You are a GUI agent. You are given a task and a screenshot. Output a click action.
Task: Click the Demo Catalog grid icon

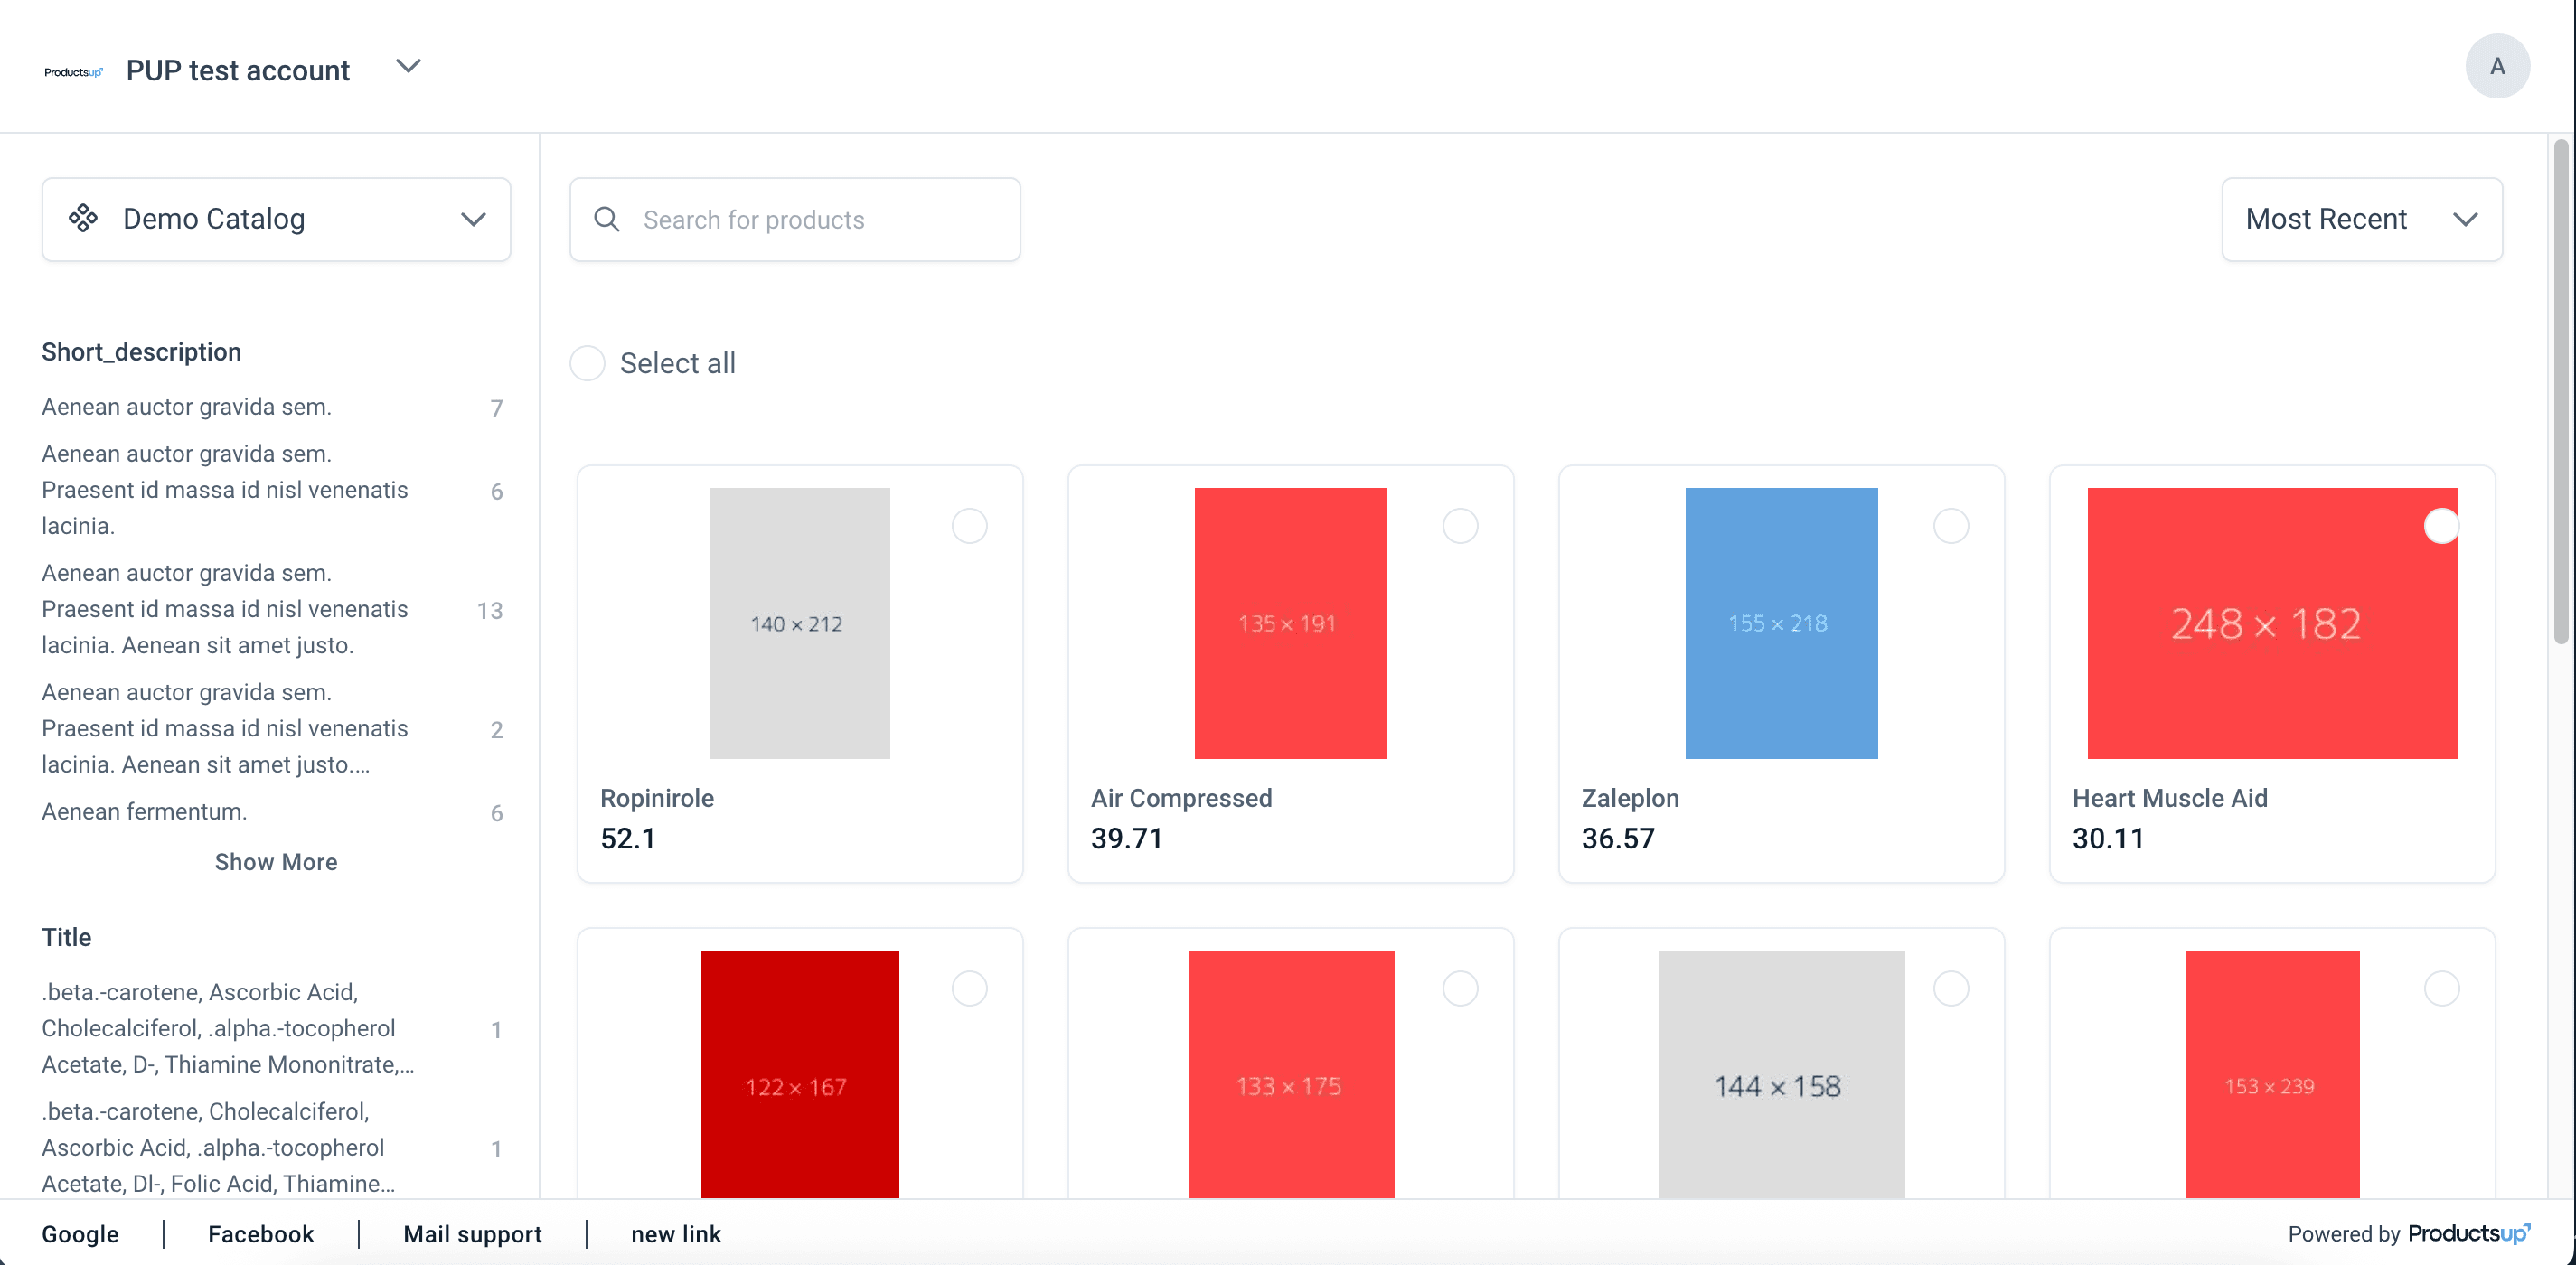tap(83, 218)
